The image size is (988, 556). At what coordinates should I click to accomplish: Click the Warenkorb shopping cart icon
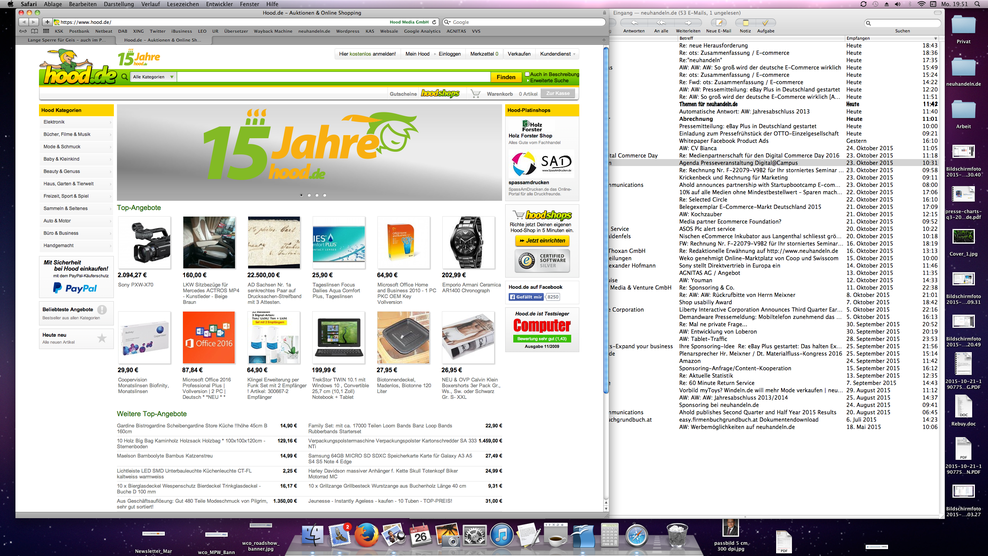click(x=476, y=94)
